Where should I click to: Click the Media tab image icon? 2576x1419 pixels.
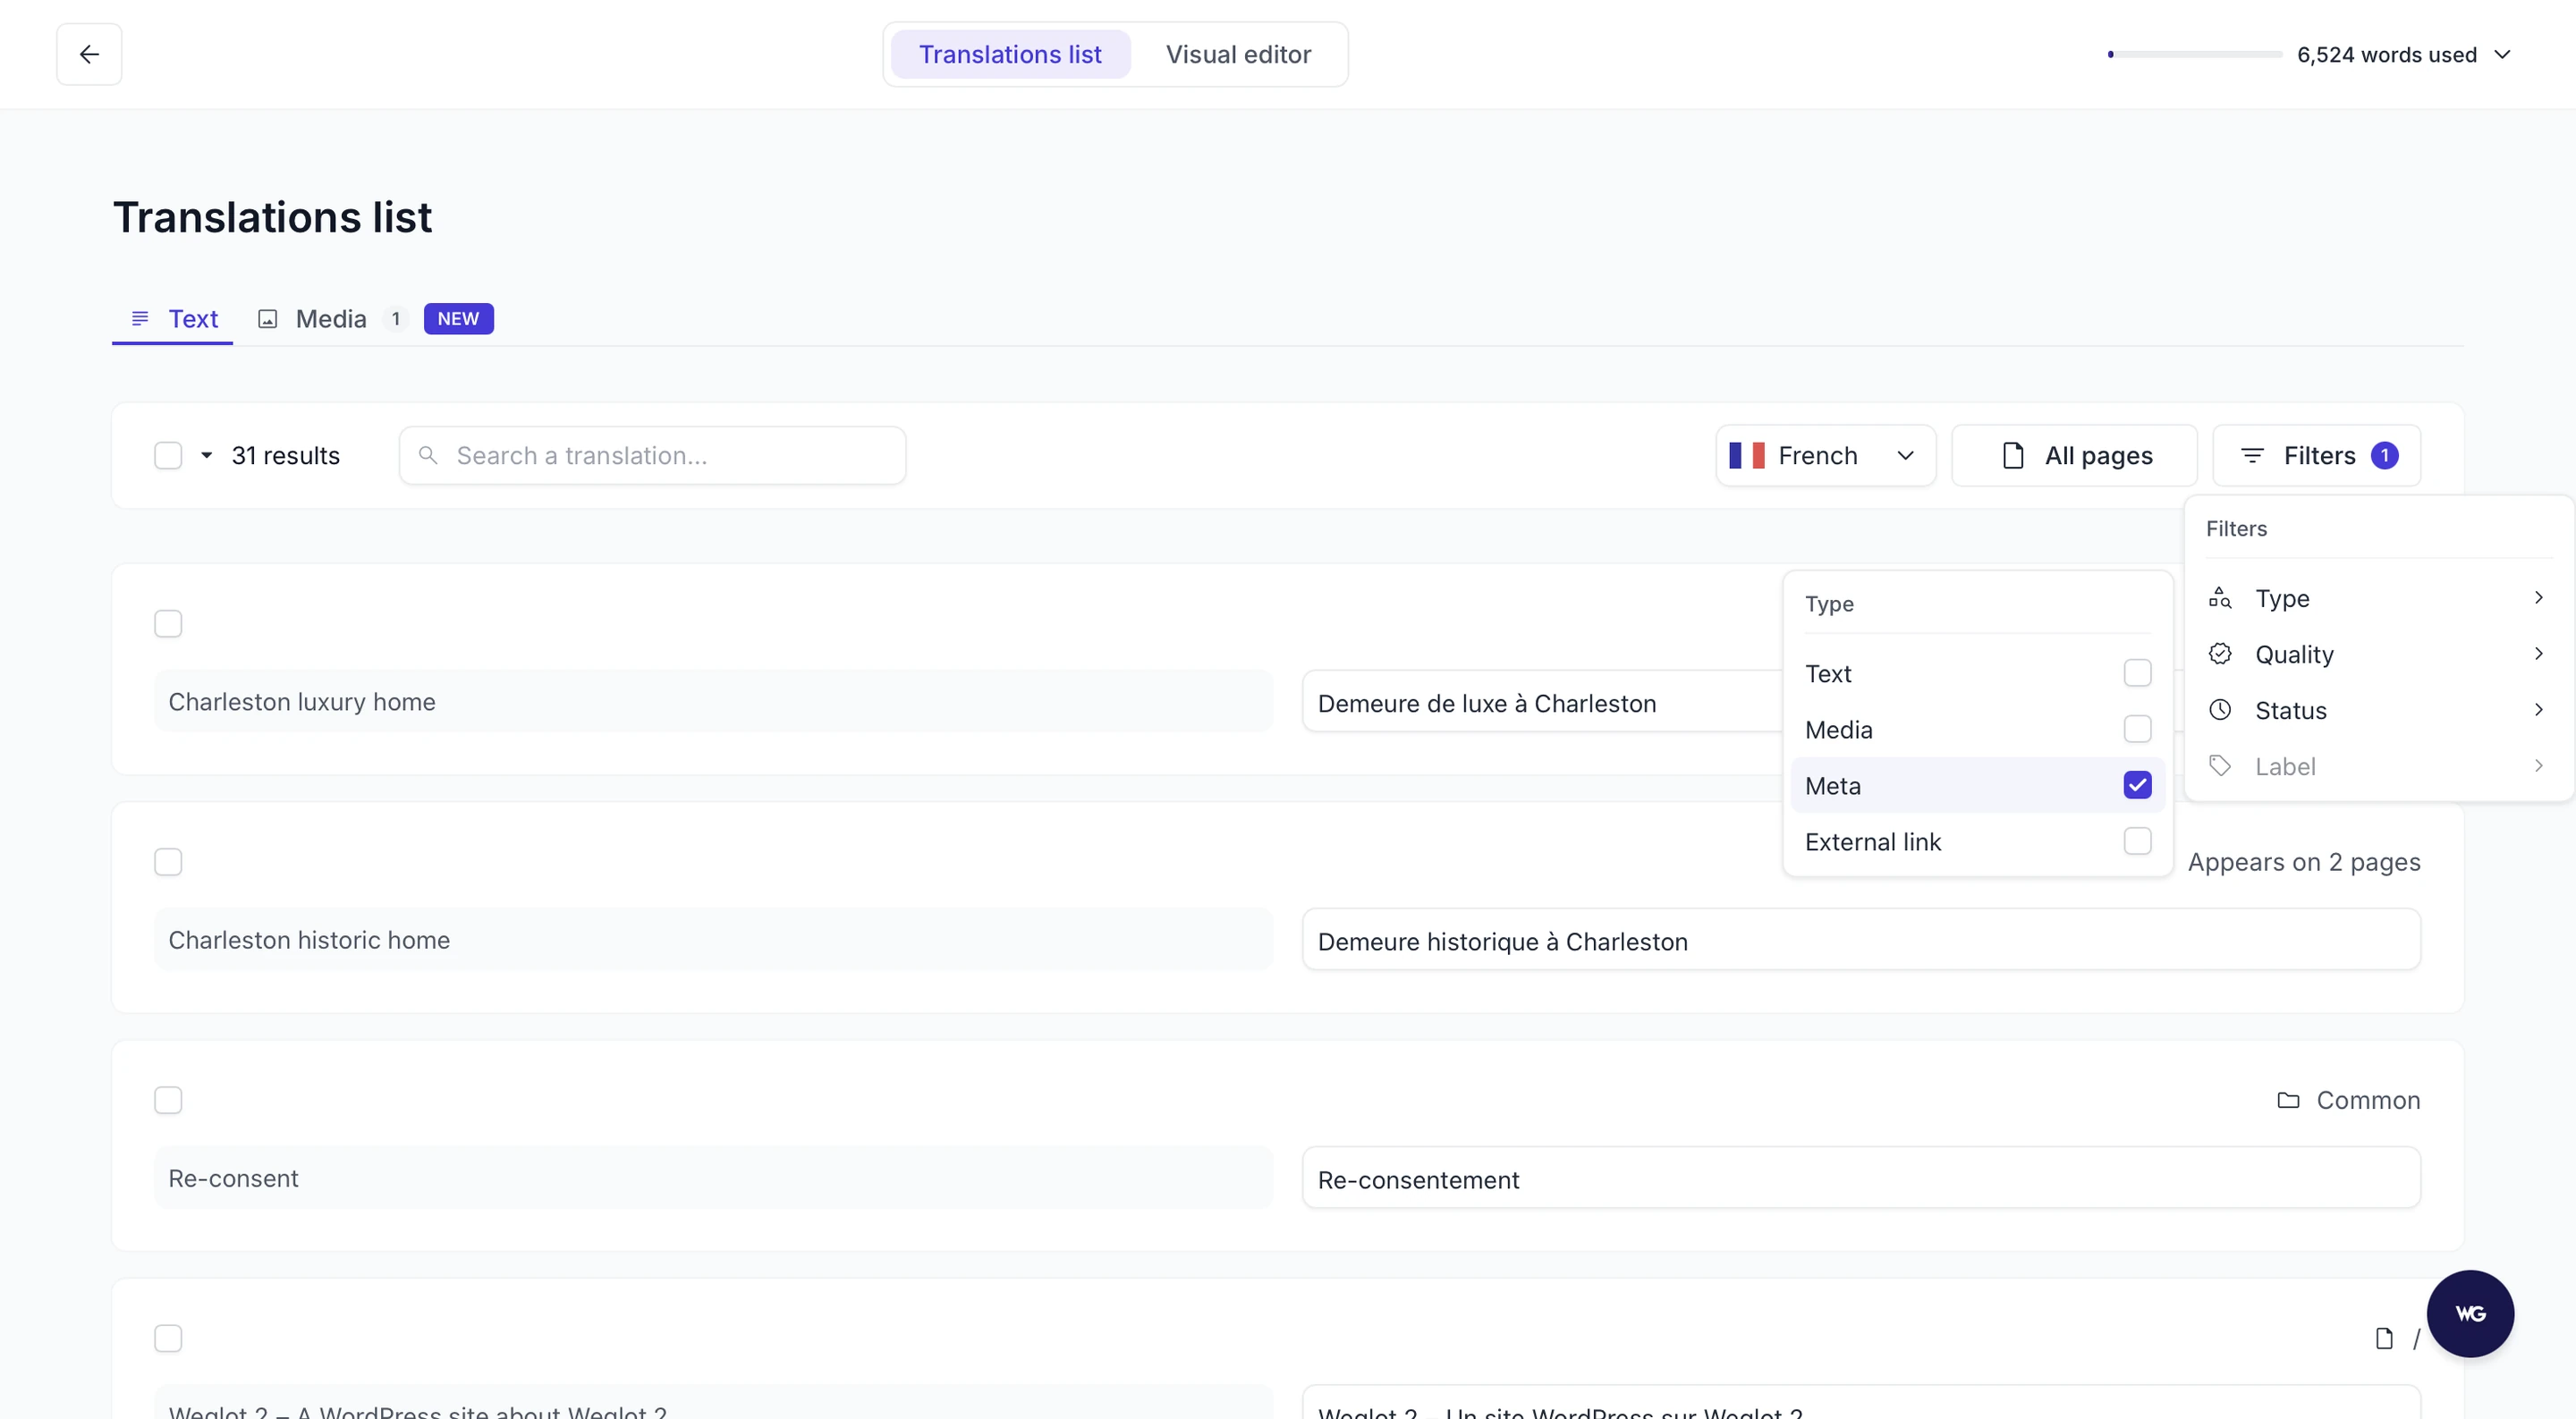[x=267, y=319]
